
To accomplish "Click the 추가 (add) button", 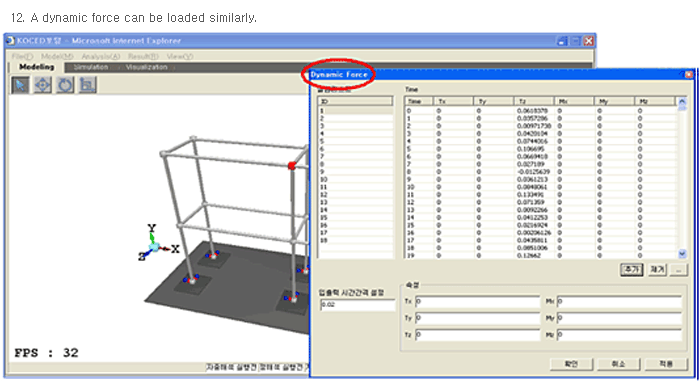I will [632, 270].
